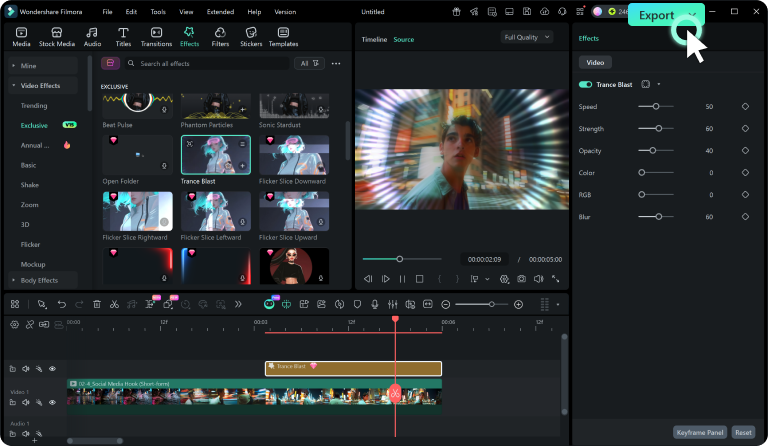Screen dimensions: 768x446
Task: Toggle Speed keyframe diamond
Action: click(745, 106)
